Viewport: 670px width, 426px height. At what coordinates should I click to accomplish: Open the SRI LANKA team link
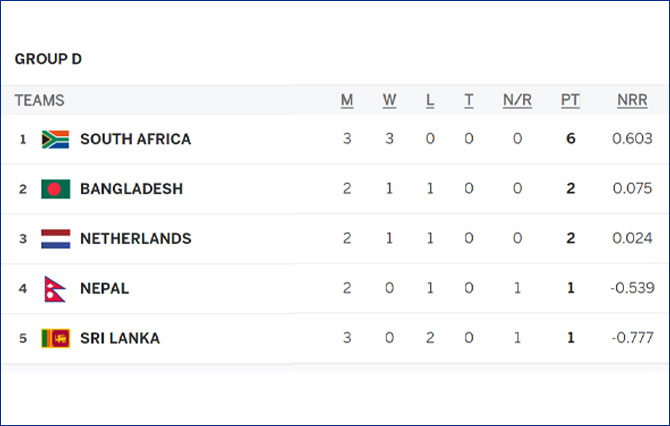click(x=120, y=338)
